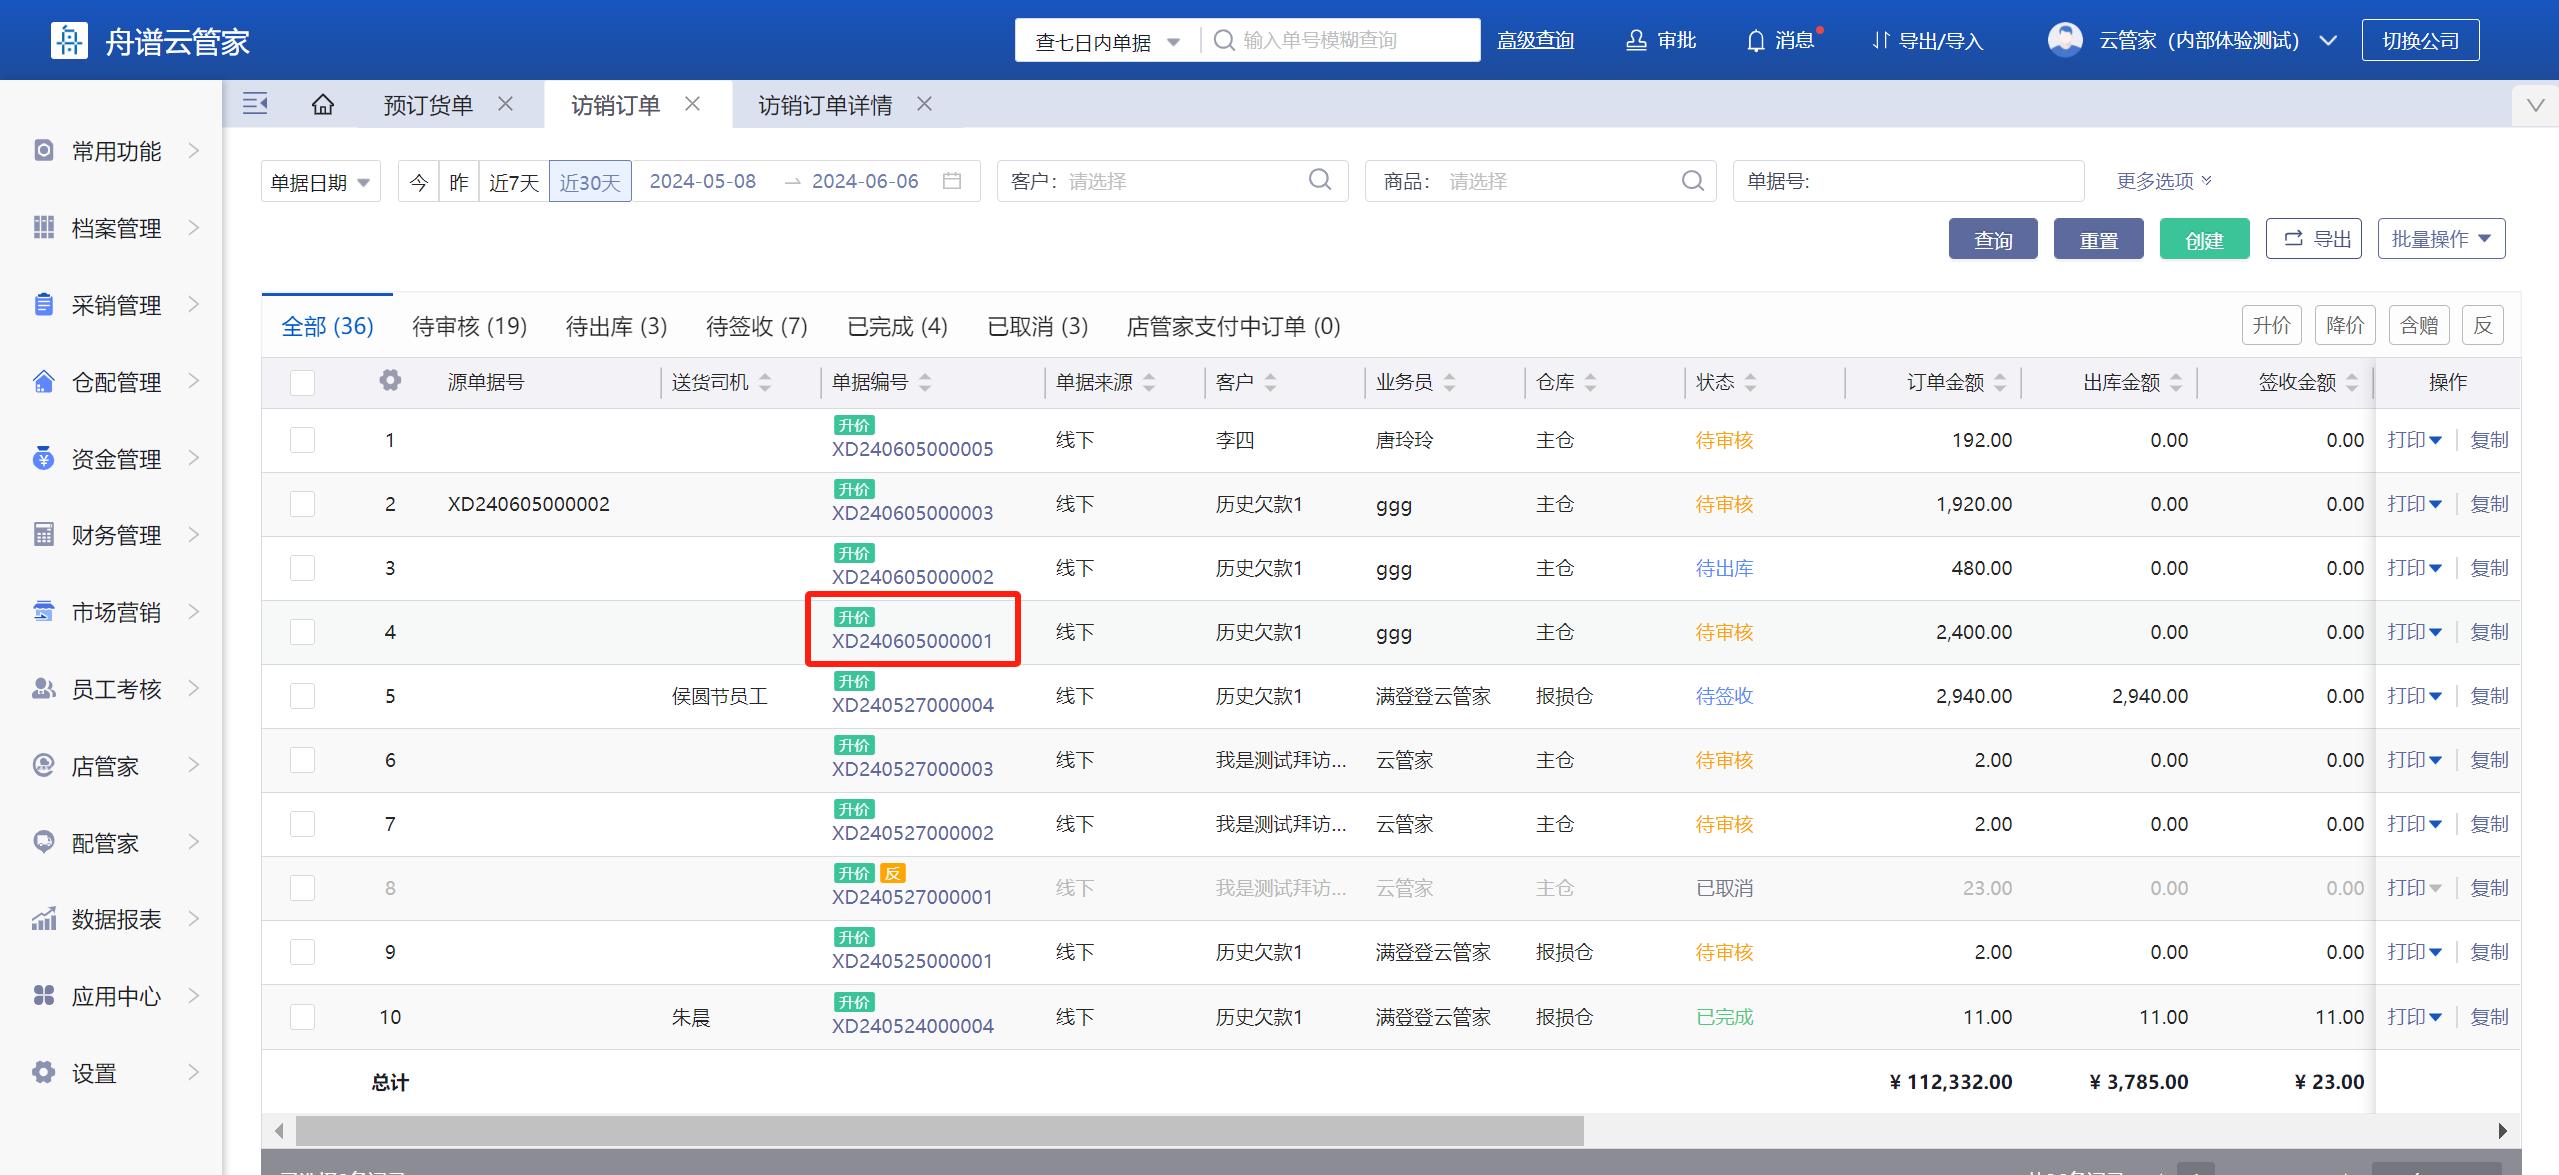Open table column settings gear
2559x1175 pixels.
tap(390, 381)
